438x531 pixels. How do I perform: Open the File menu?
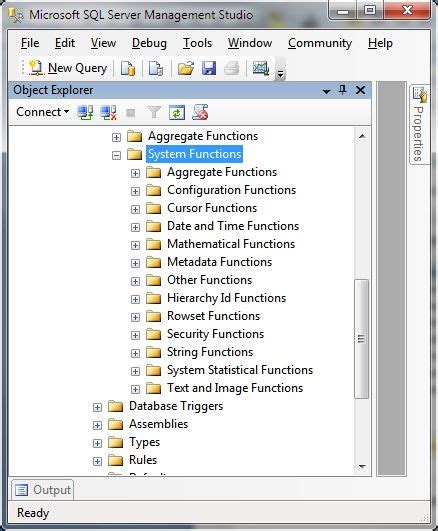30,43
